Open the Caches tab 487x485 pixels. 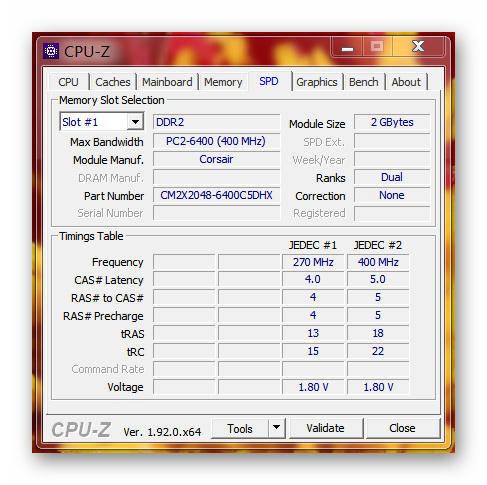click(x=113, y=82)
